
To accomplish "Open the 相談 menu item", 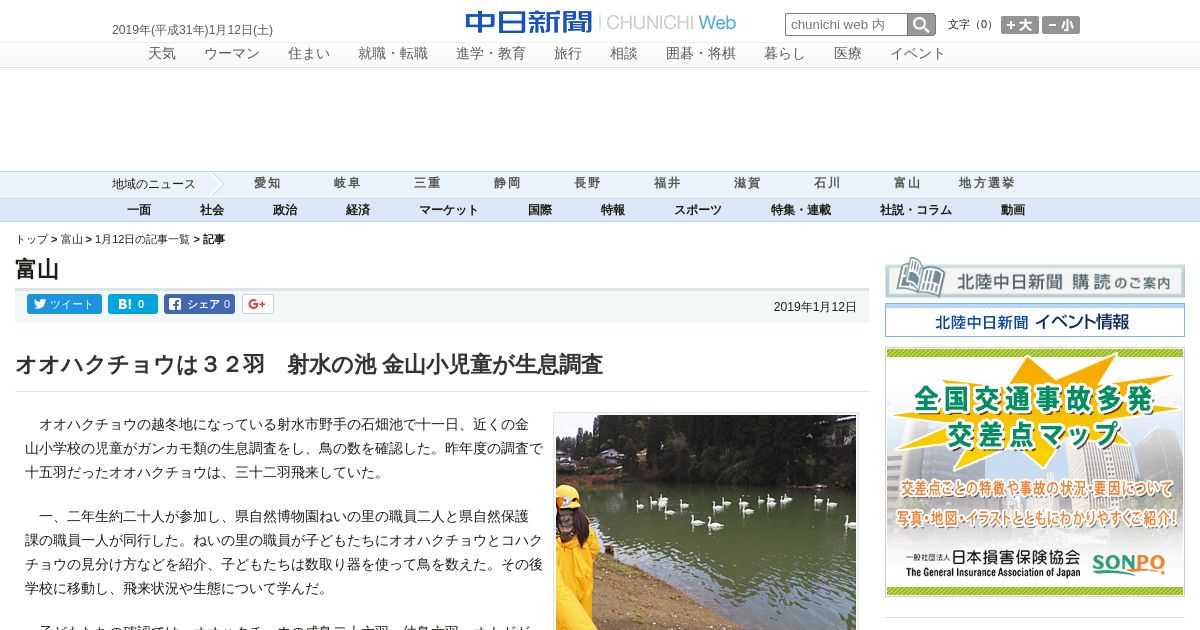I will pos(624,54).
